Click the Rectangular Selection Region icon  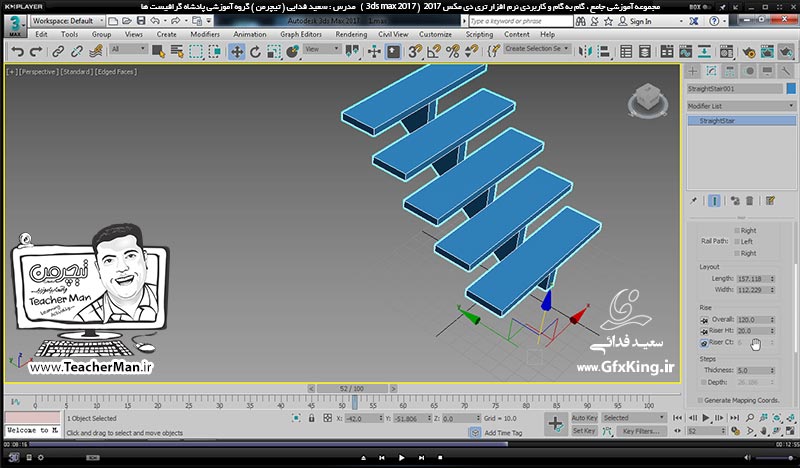click(x=196, y=52)
